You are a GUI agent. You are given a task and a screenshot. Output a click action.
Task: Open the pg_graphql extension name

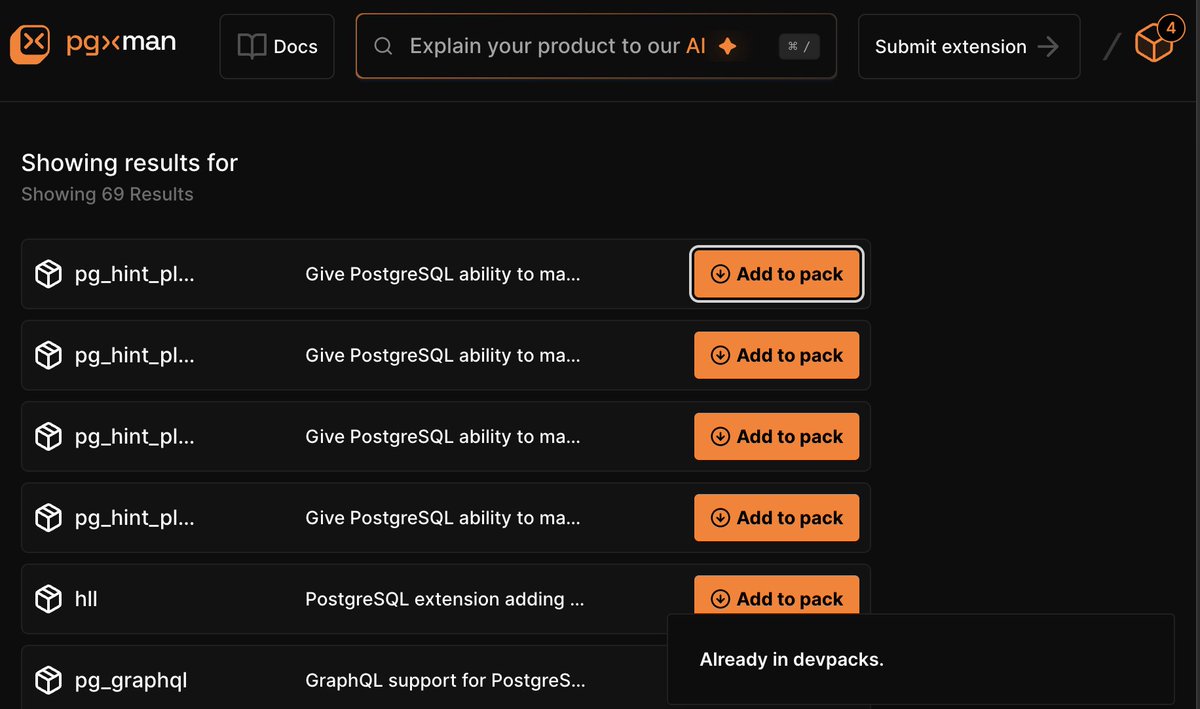[x=131, y=681]
